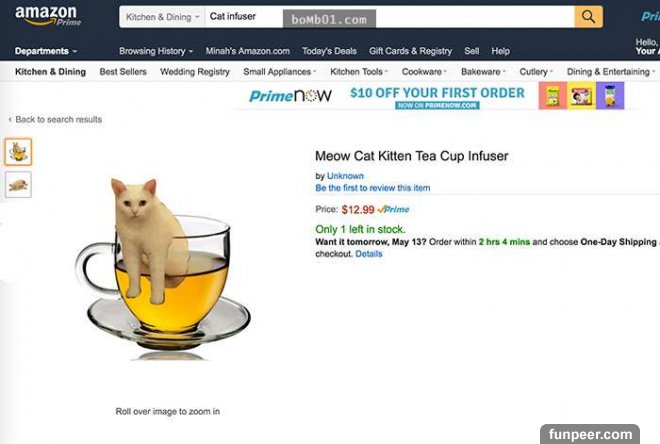The width and height of the screenshot is (660, 444).
Task: Follow the Back to search results link
Action: [x=56, y=120]
